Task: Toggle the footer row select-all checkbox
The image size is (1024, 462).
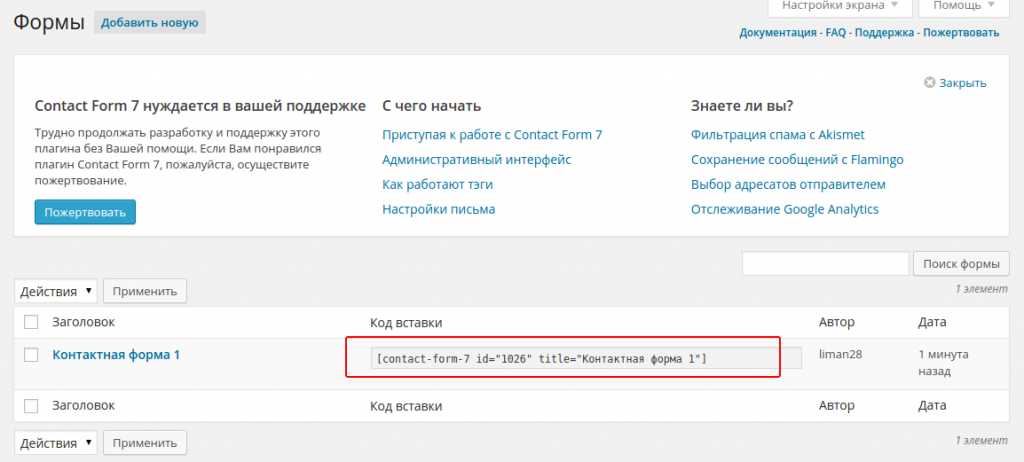Action: [x=31, y=406]
